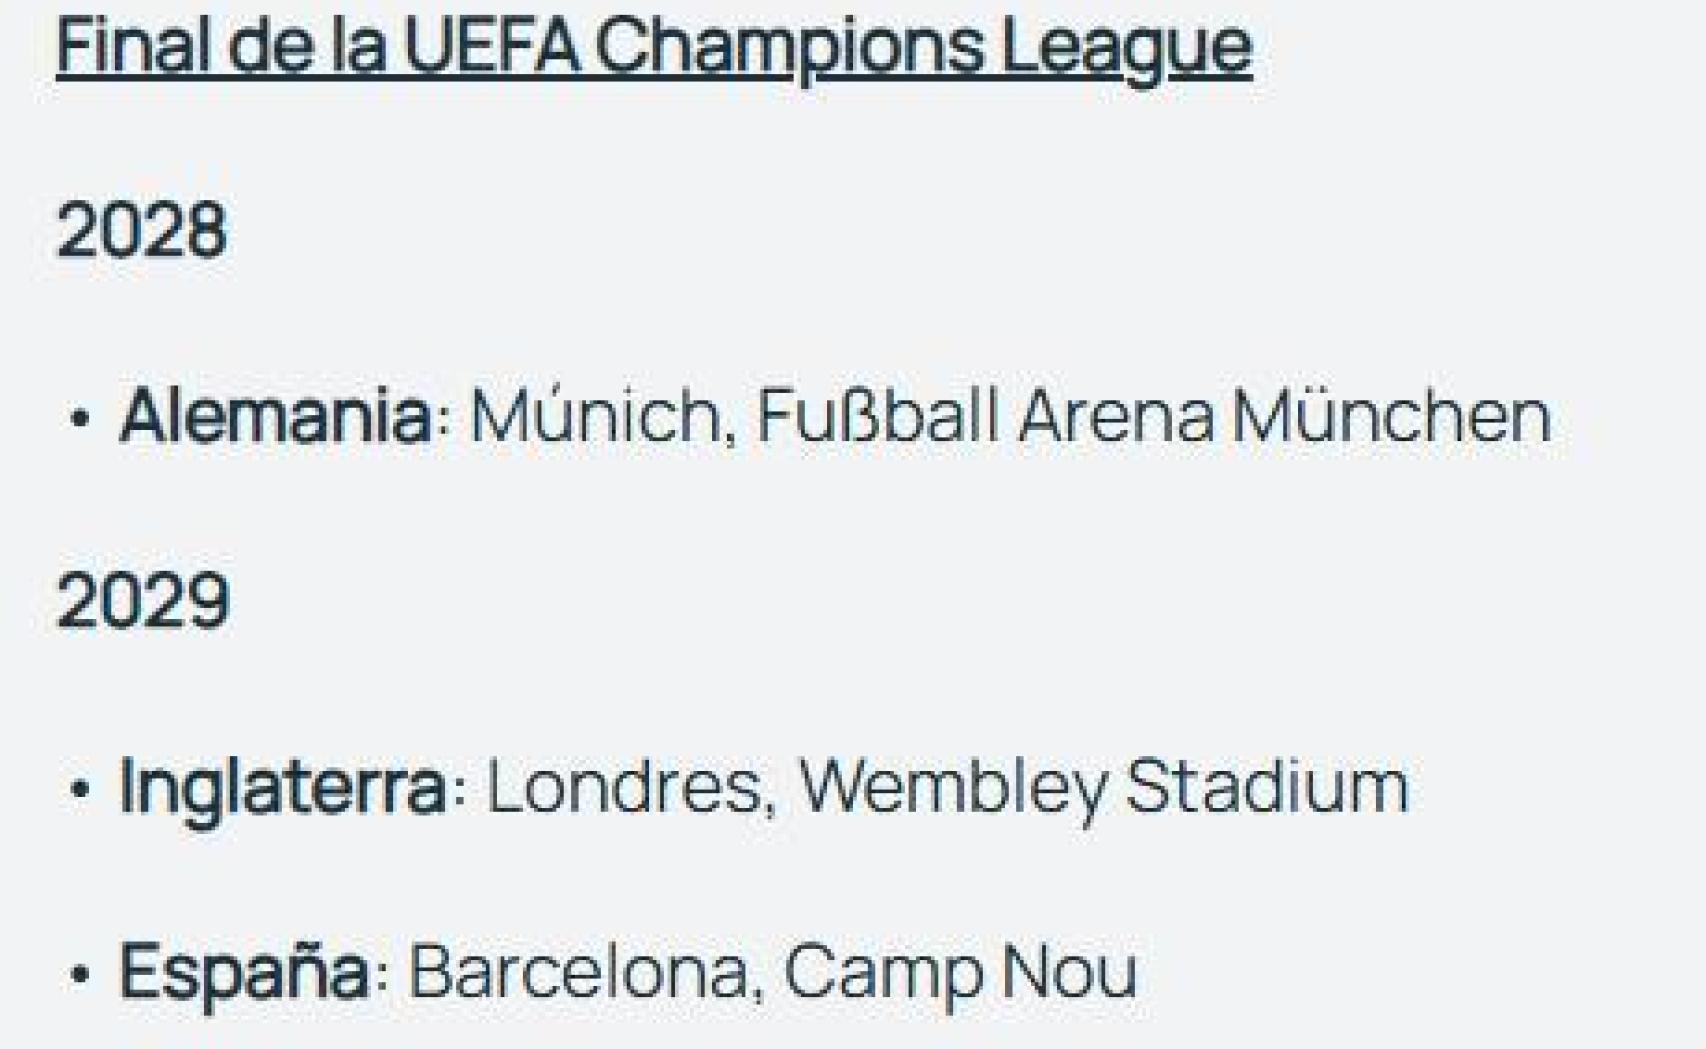1706x1049 pixels.
Task: Click the word Wembley in the venue name
Action: (x=953, y=786)
